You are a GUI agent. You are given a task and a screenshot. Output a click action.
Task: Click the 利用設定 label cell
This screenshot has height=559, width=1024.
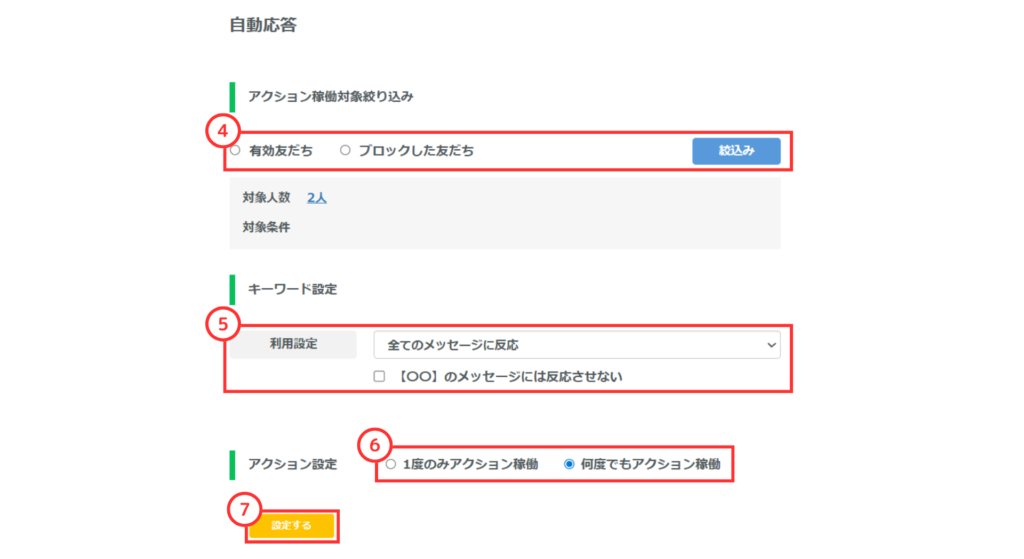coord(293,345)
